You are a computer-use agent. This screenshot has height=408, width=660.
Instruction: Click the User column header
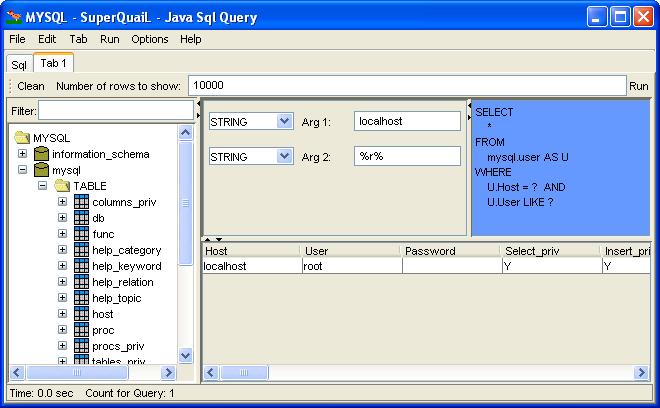(x=350, y=251)
